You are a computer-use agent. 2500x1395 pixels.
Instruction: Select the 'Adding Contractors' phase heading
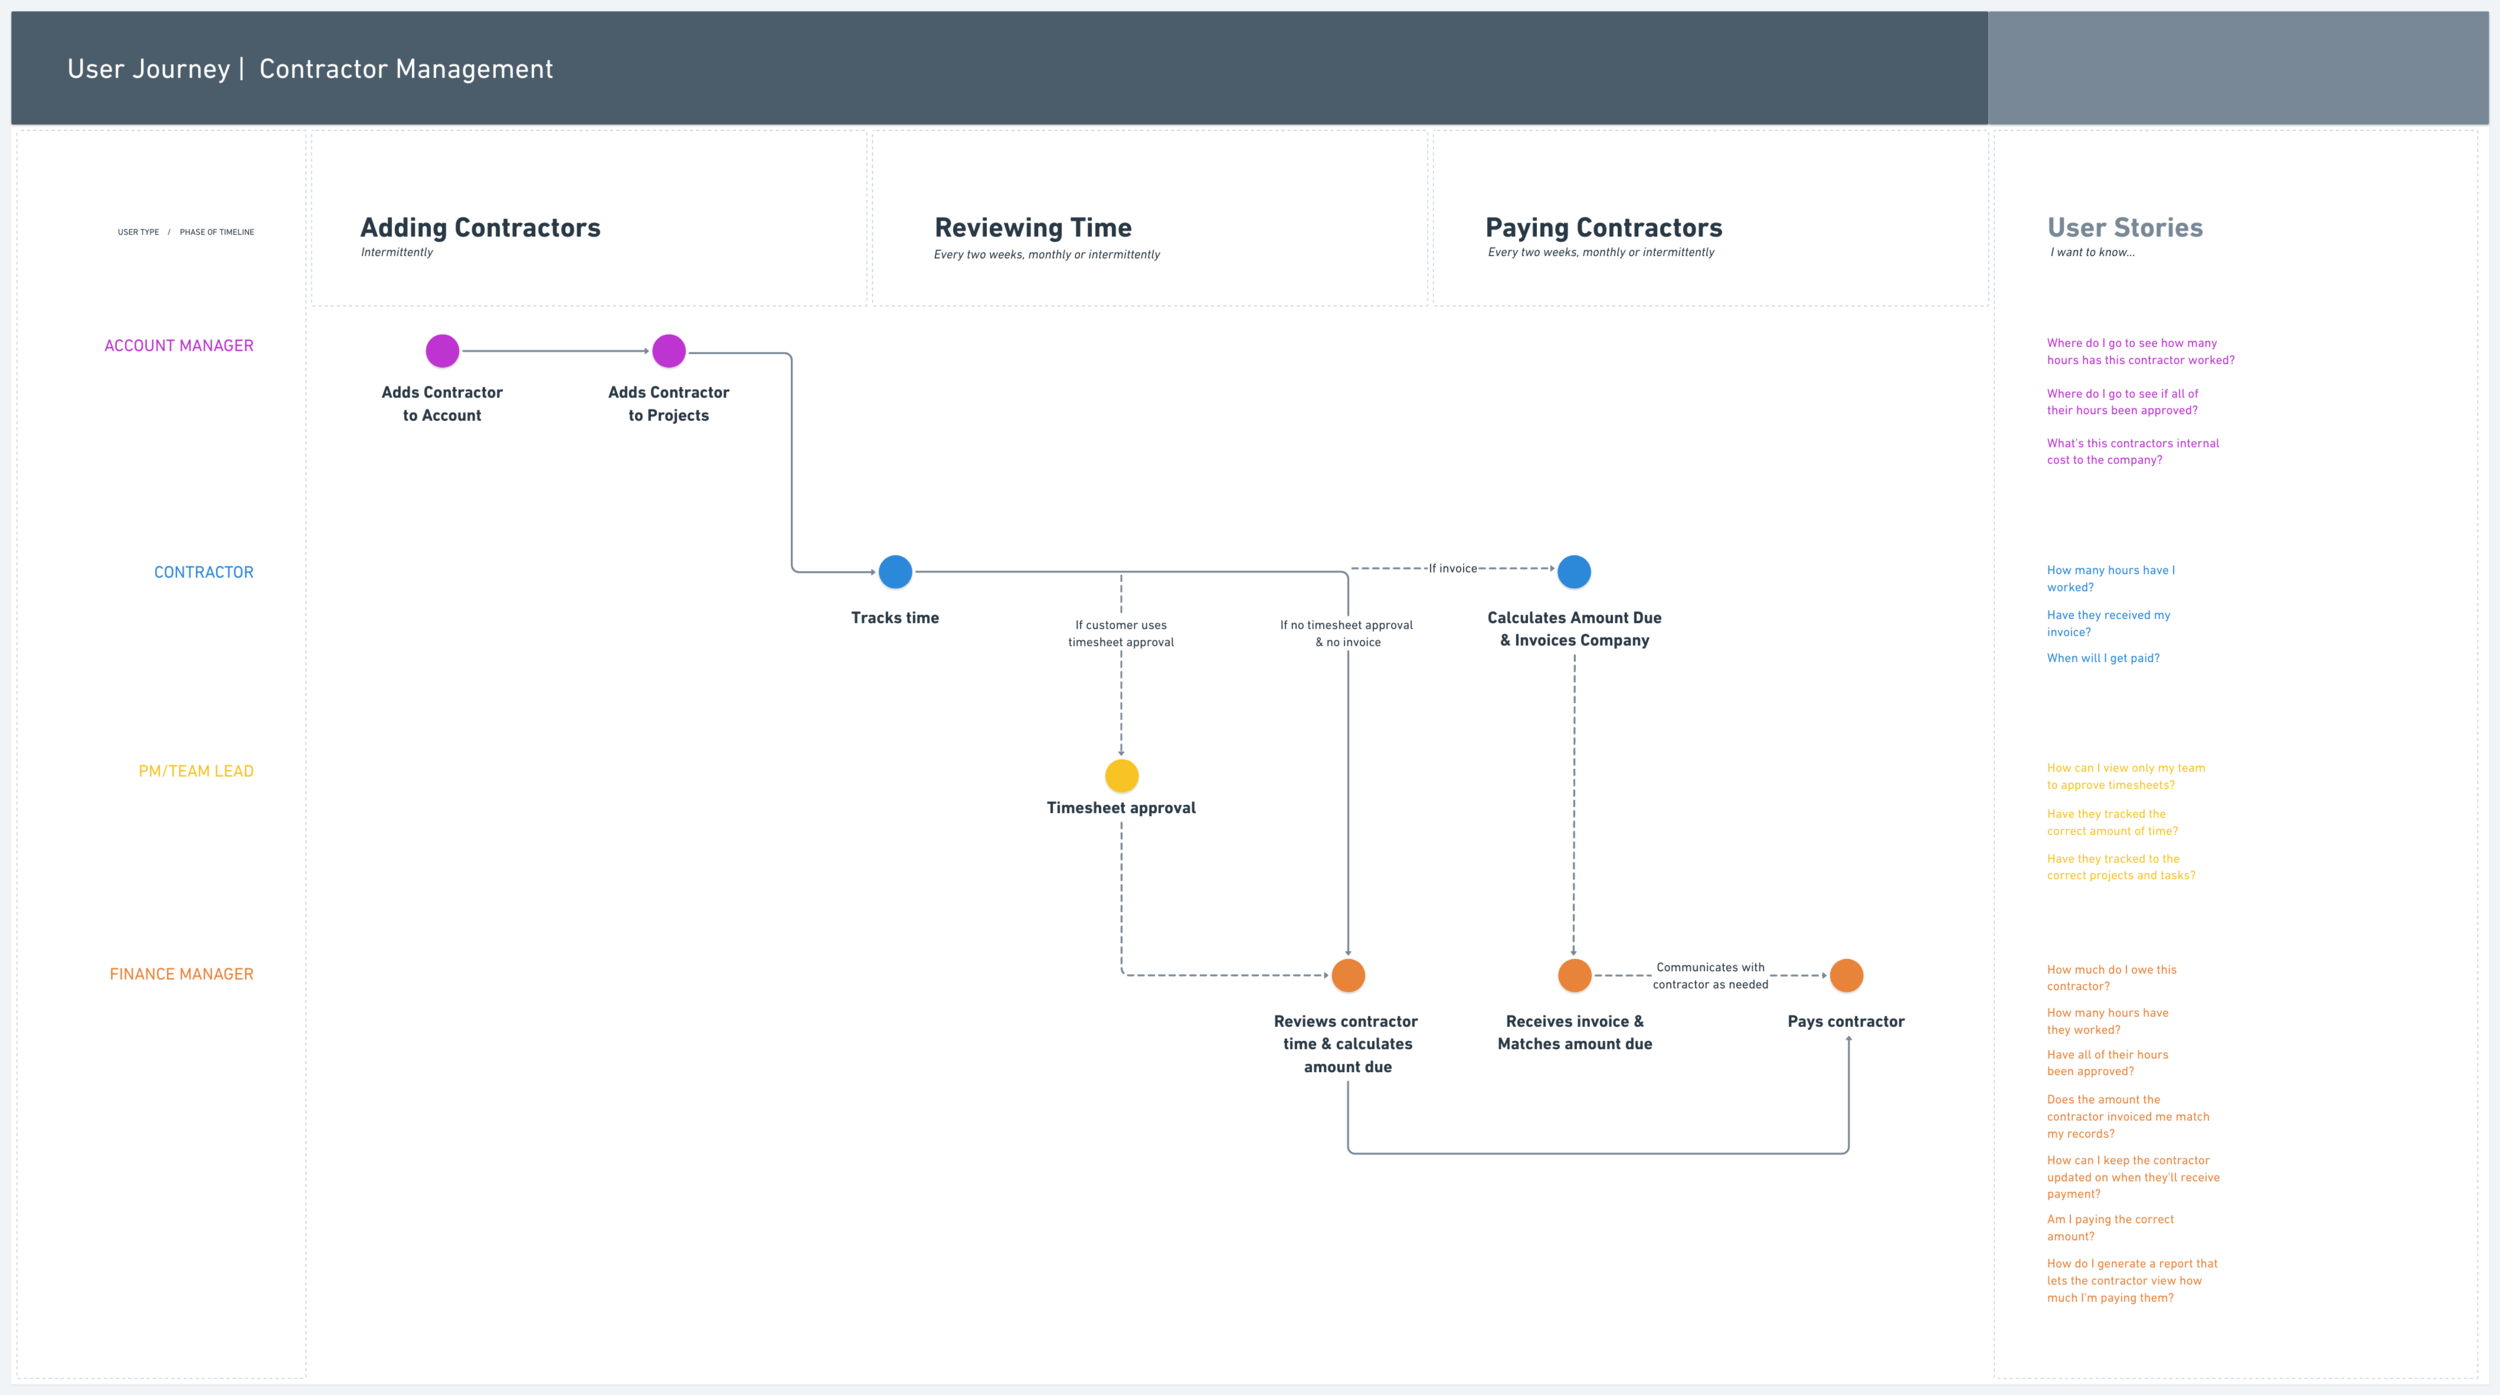[480, 228]
